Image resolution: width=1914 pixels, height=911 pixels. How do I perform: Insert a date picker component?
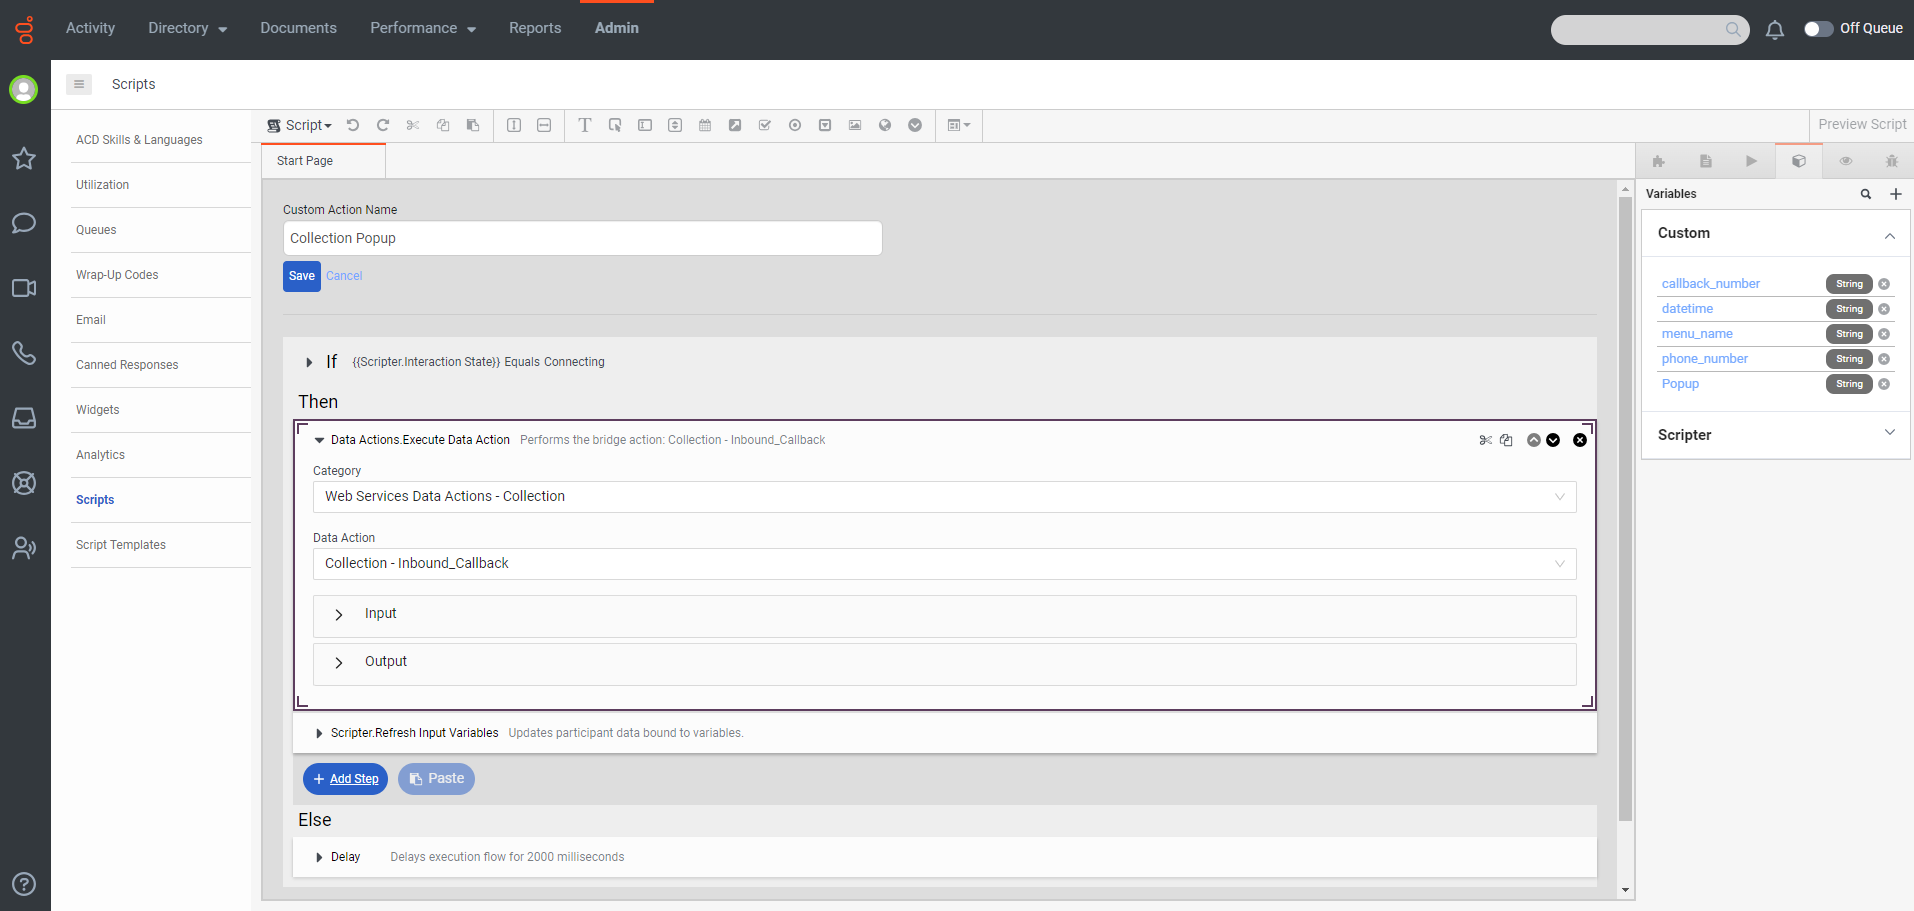(705, 125)
